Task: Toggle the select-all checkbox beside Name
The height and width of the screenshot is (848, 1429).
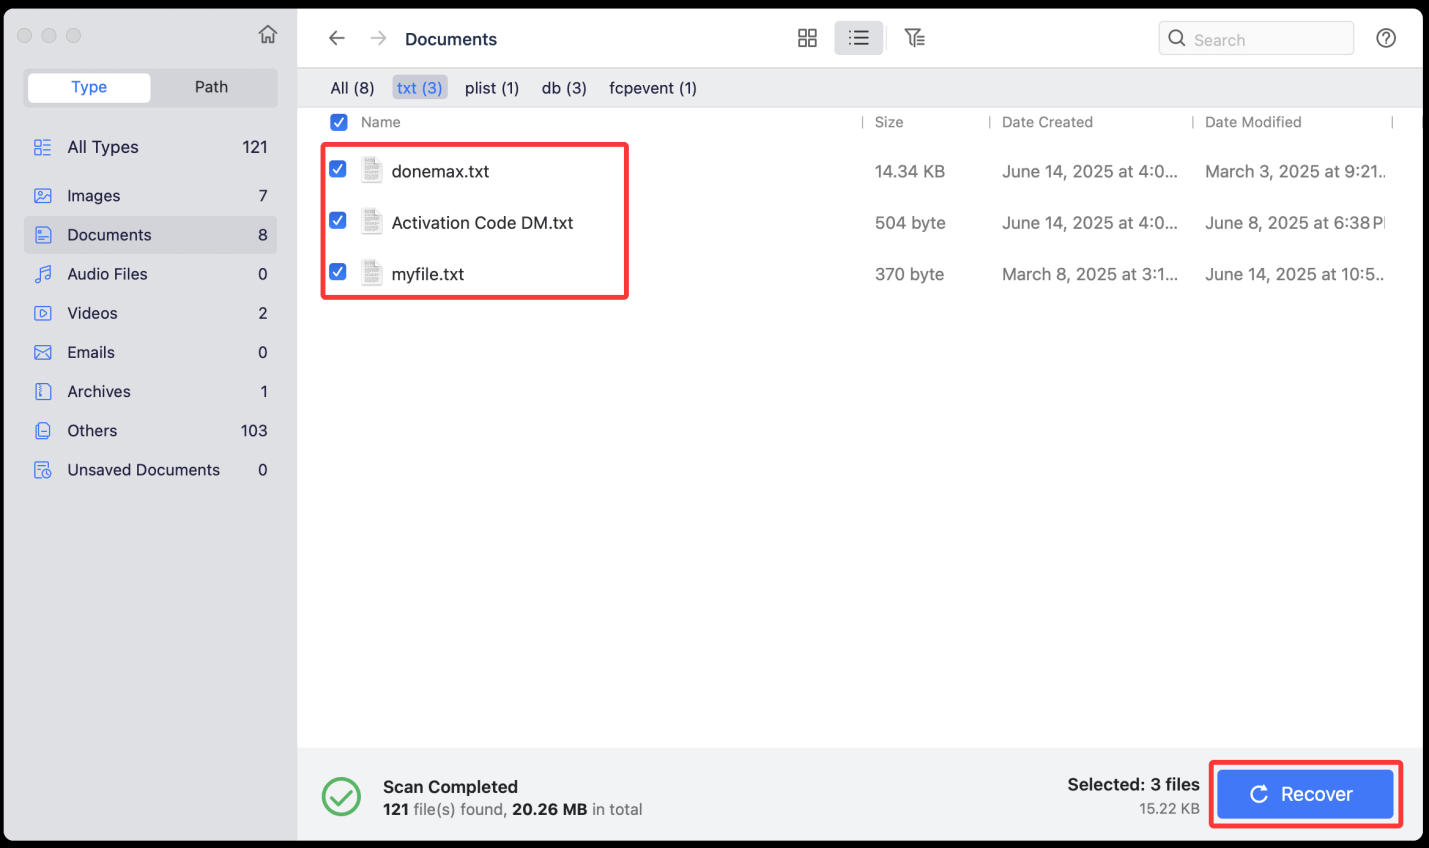Action: [x=339, y=122]
